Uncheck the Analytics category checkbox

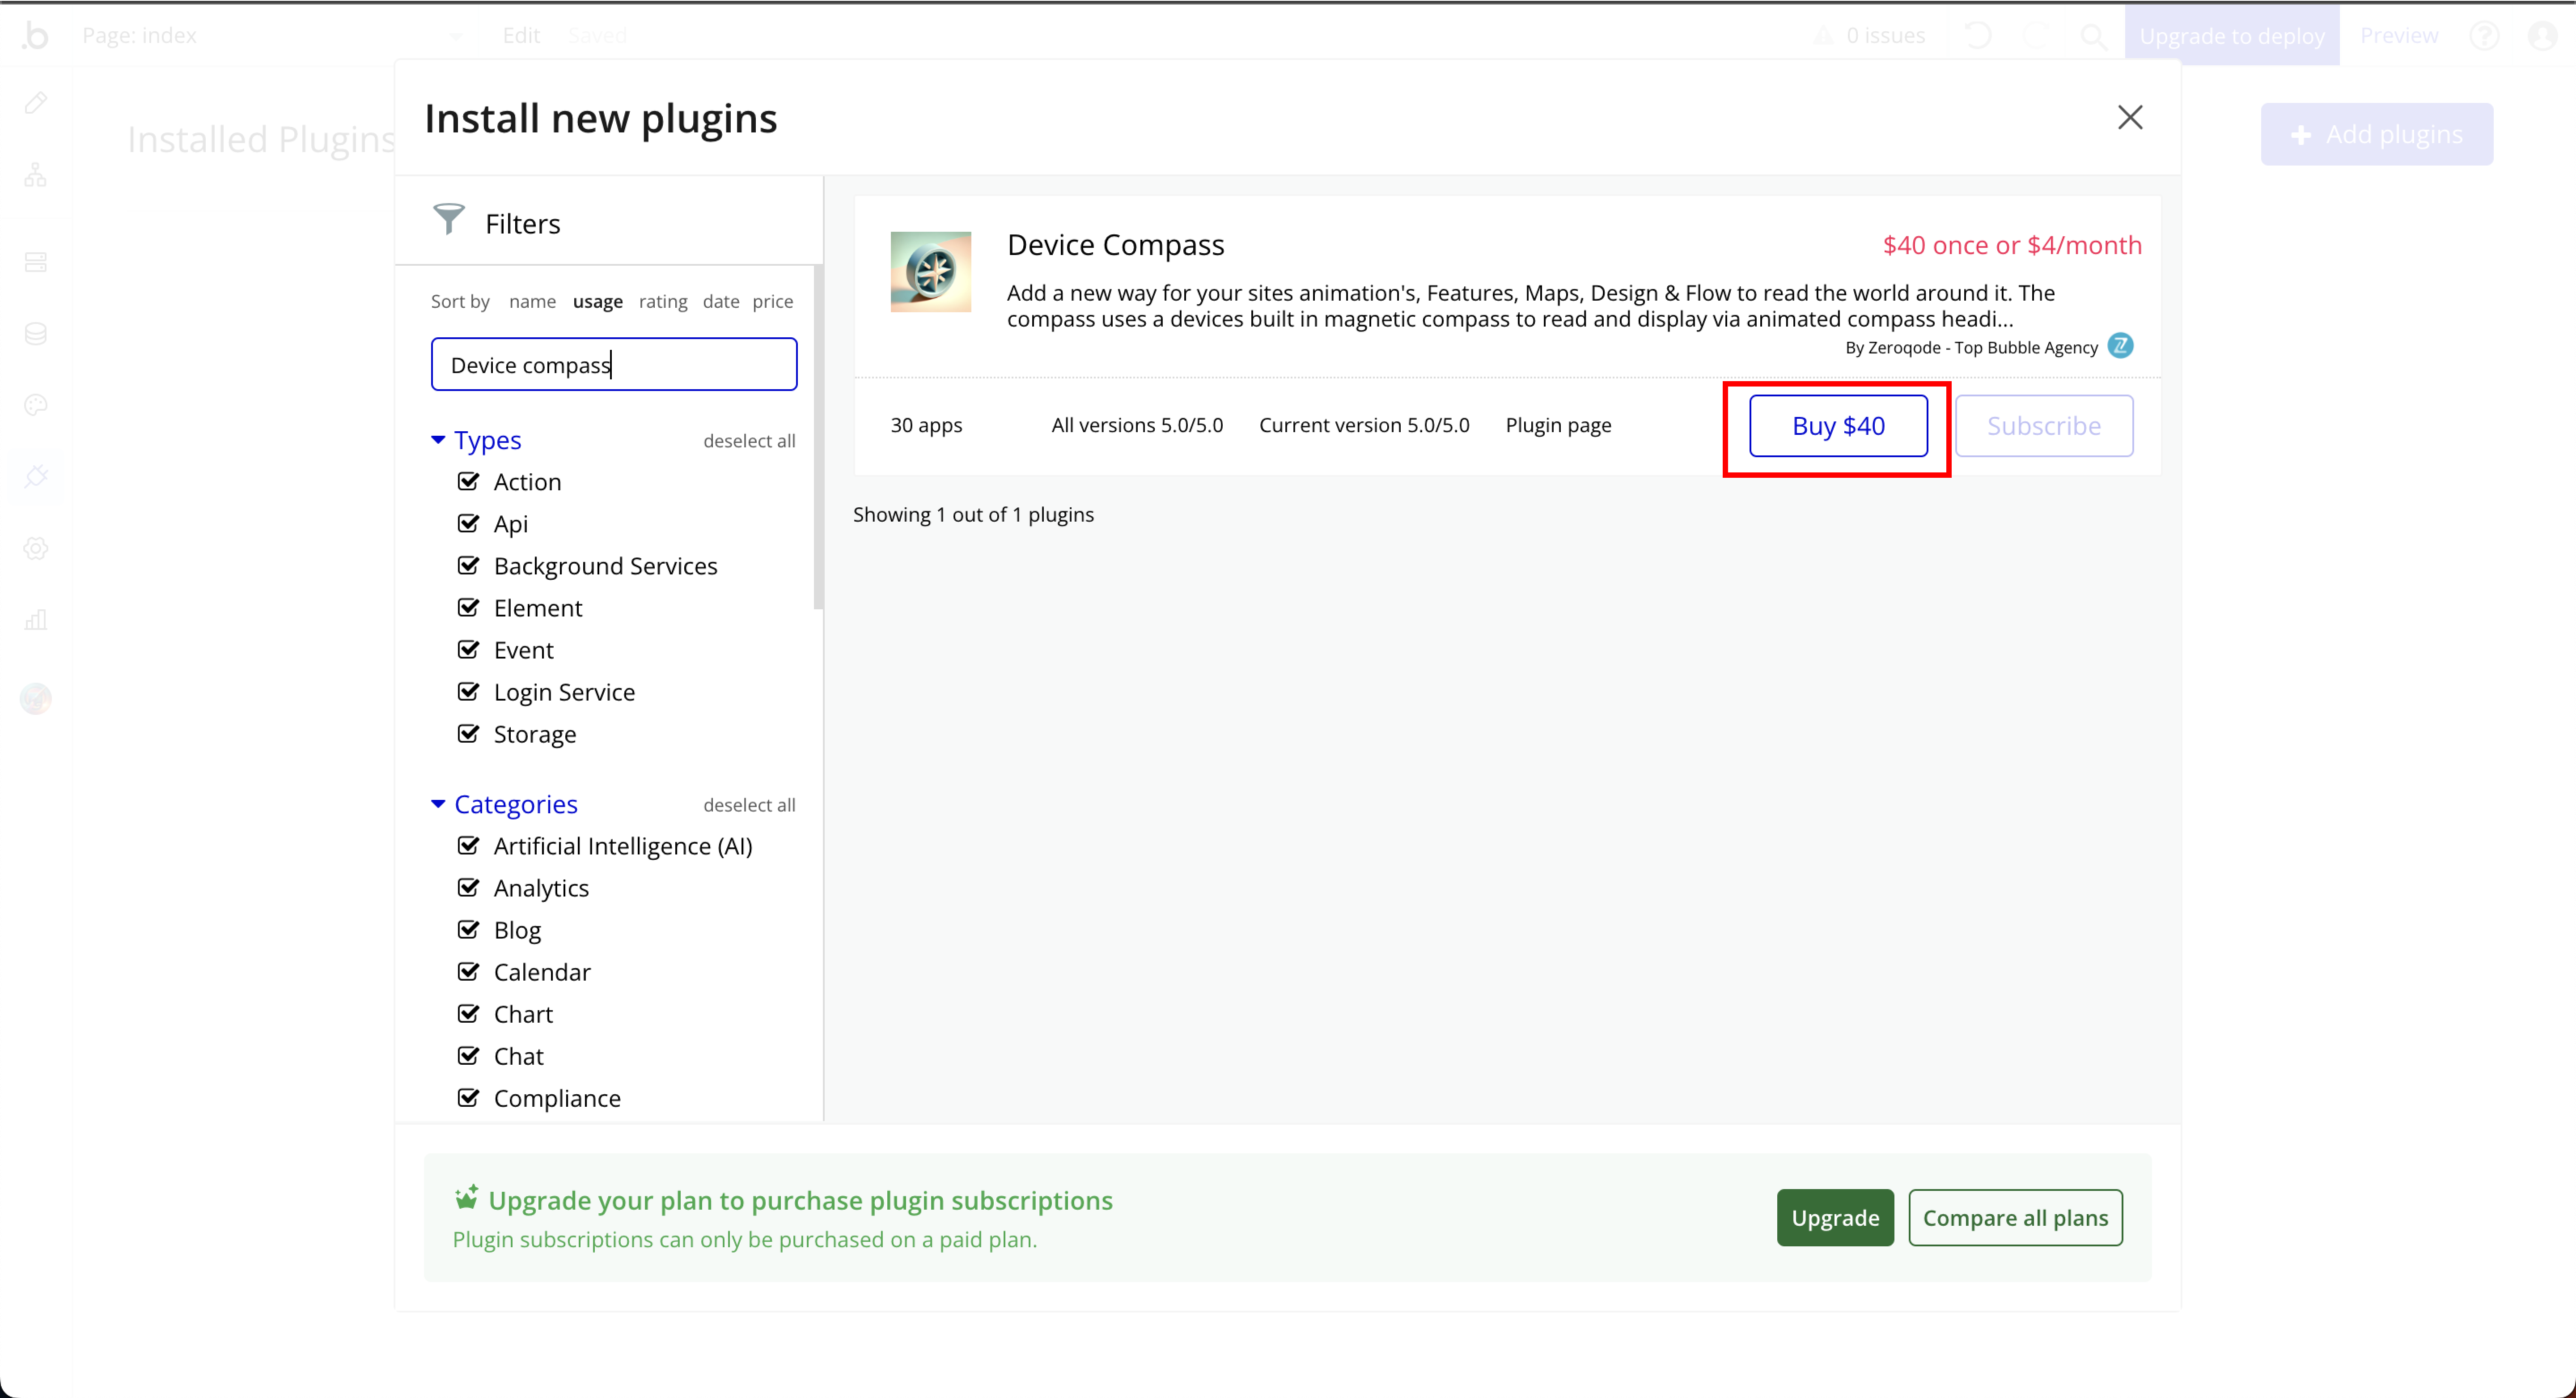point(468,887)
